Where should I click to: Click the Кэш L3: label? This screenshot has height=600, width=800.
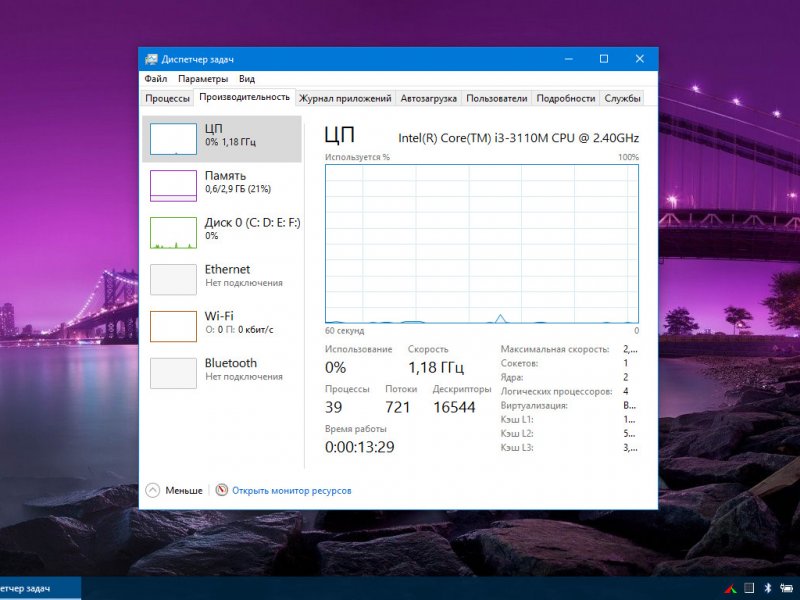pos(517,447)
